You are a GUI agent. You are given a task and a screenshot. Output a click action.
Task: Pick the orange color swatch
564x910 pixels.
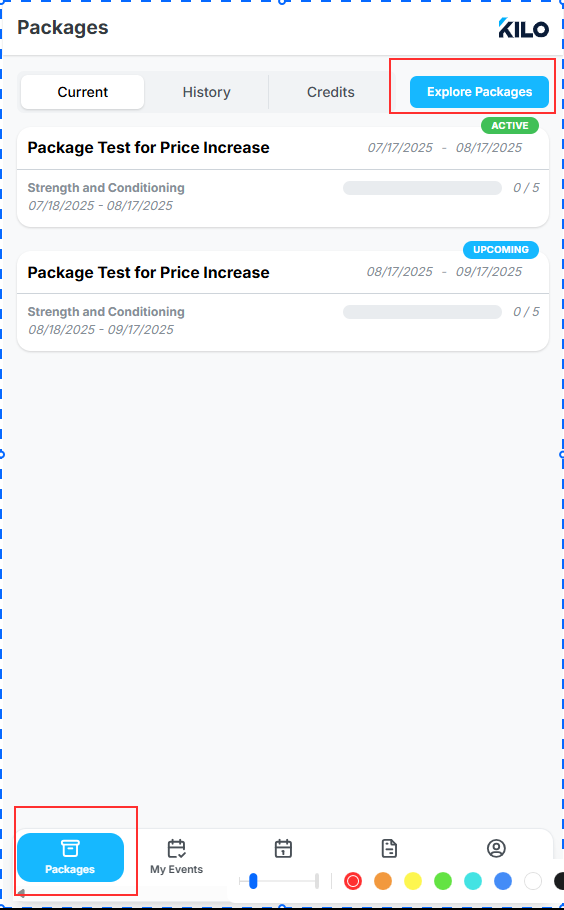click(x=383, y=881)
